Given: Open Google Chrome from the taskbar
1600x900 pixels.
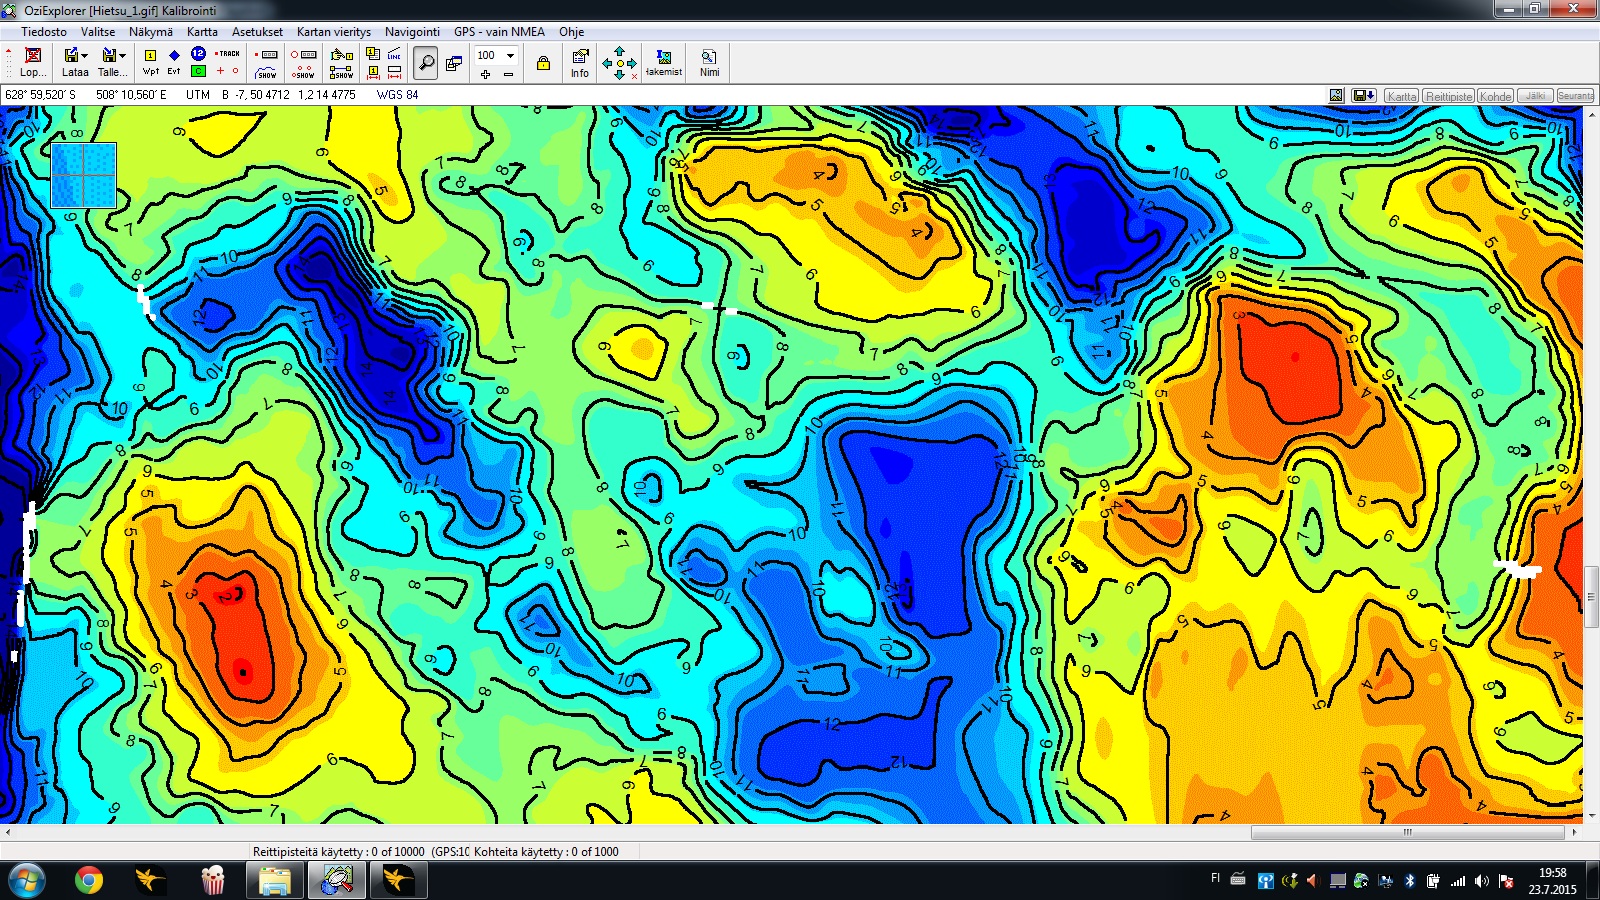Looking at the screenshot, I should pyautogui.click(x=89, y=880).
